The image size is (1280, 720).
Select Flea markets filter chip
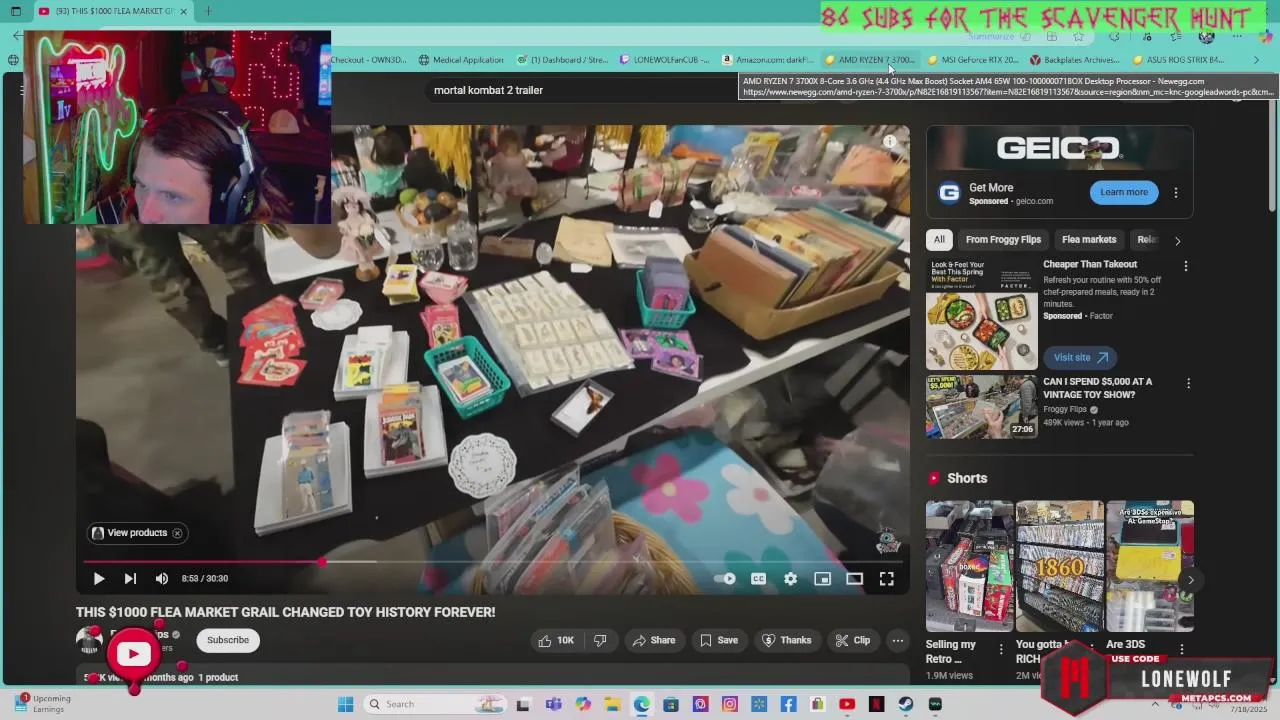(1089, 240)
